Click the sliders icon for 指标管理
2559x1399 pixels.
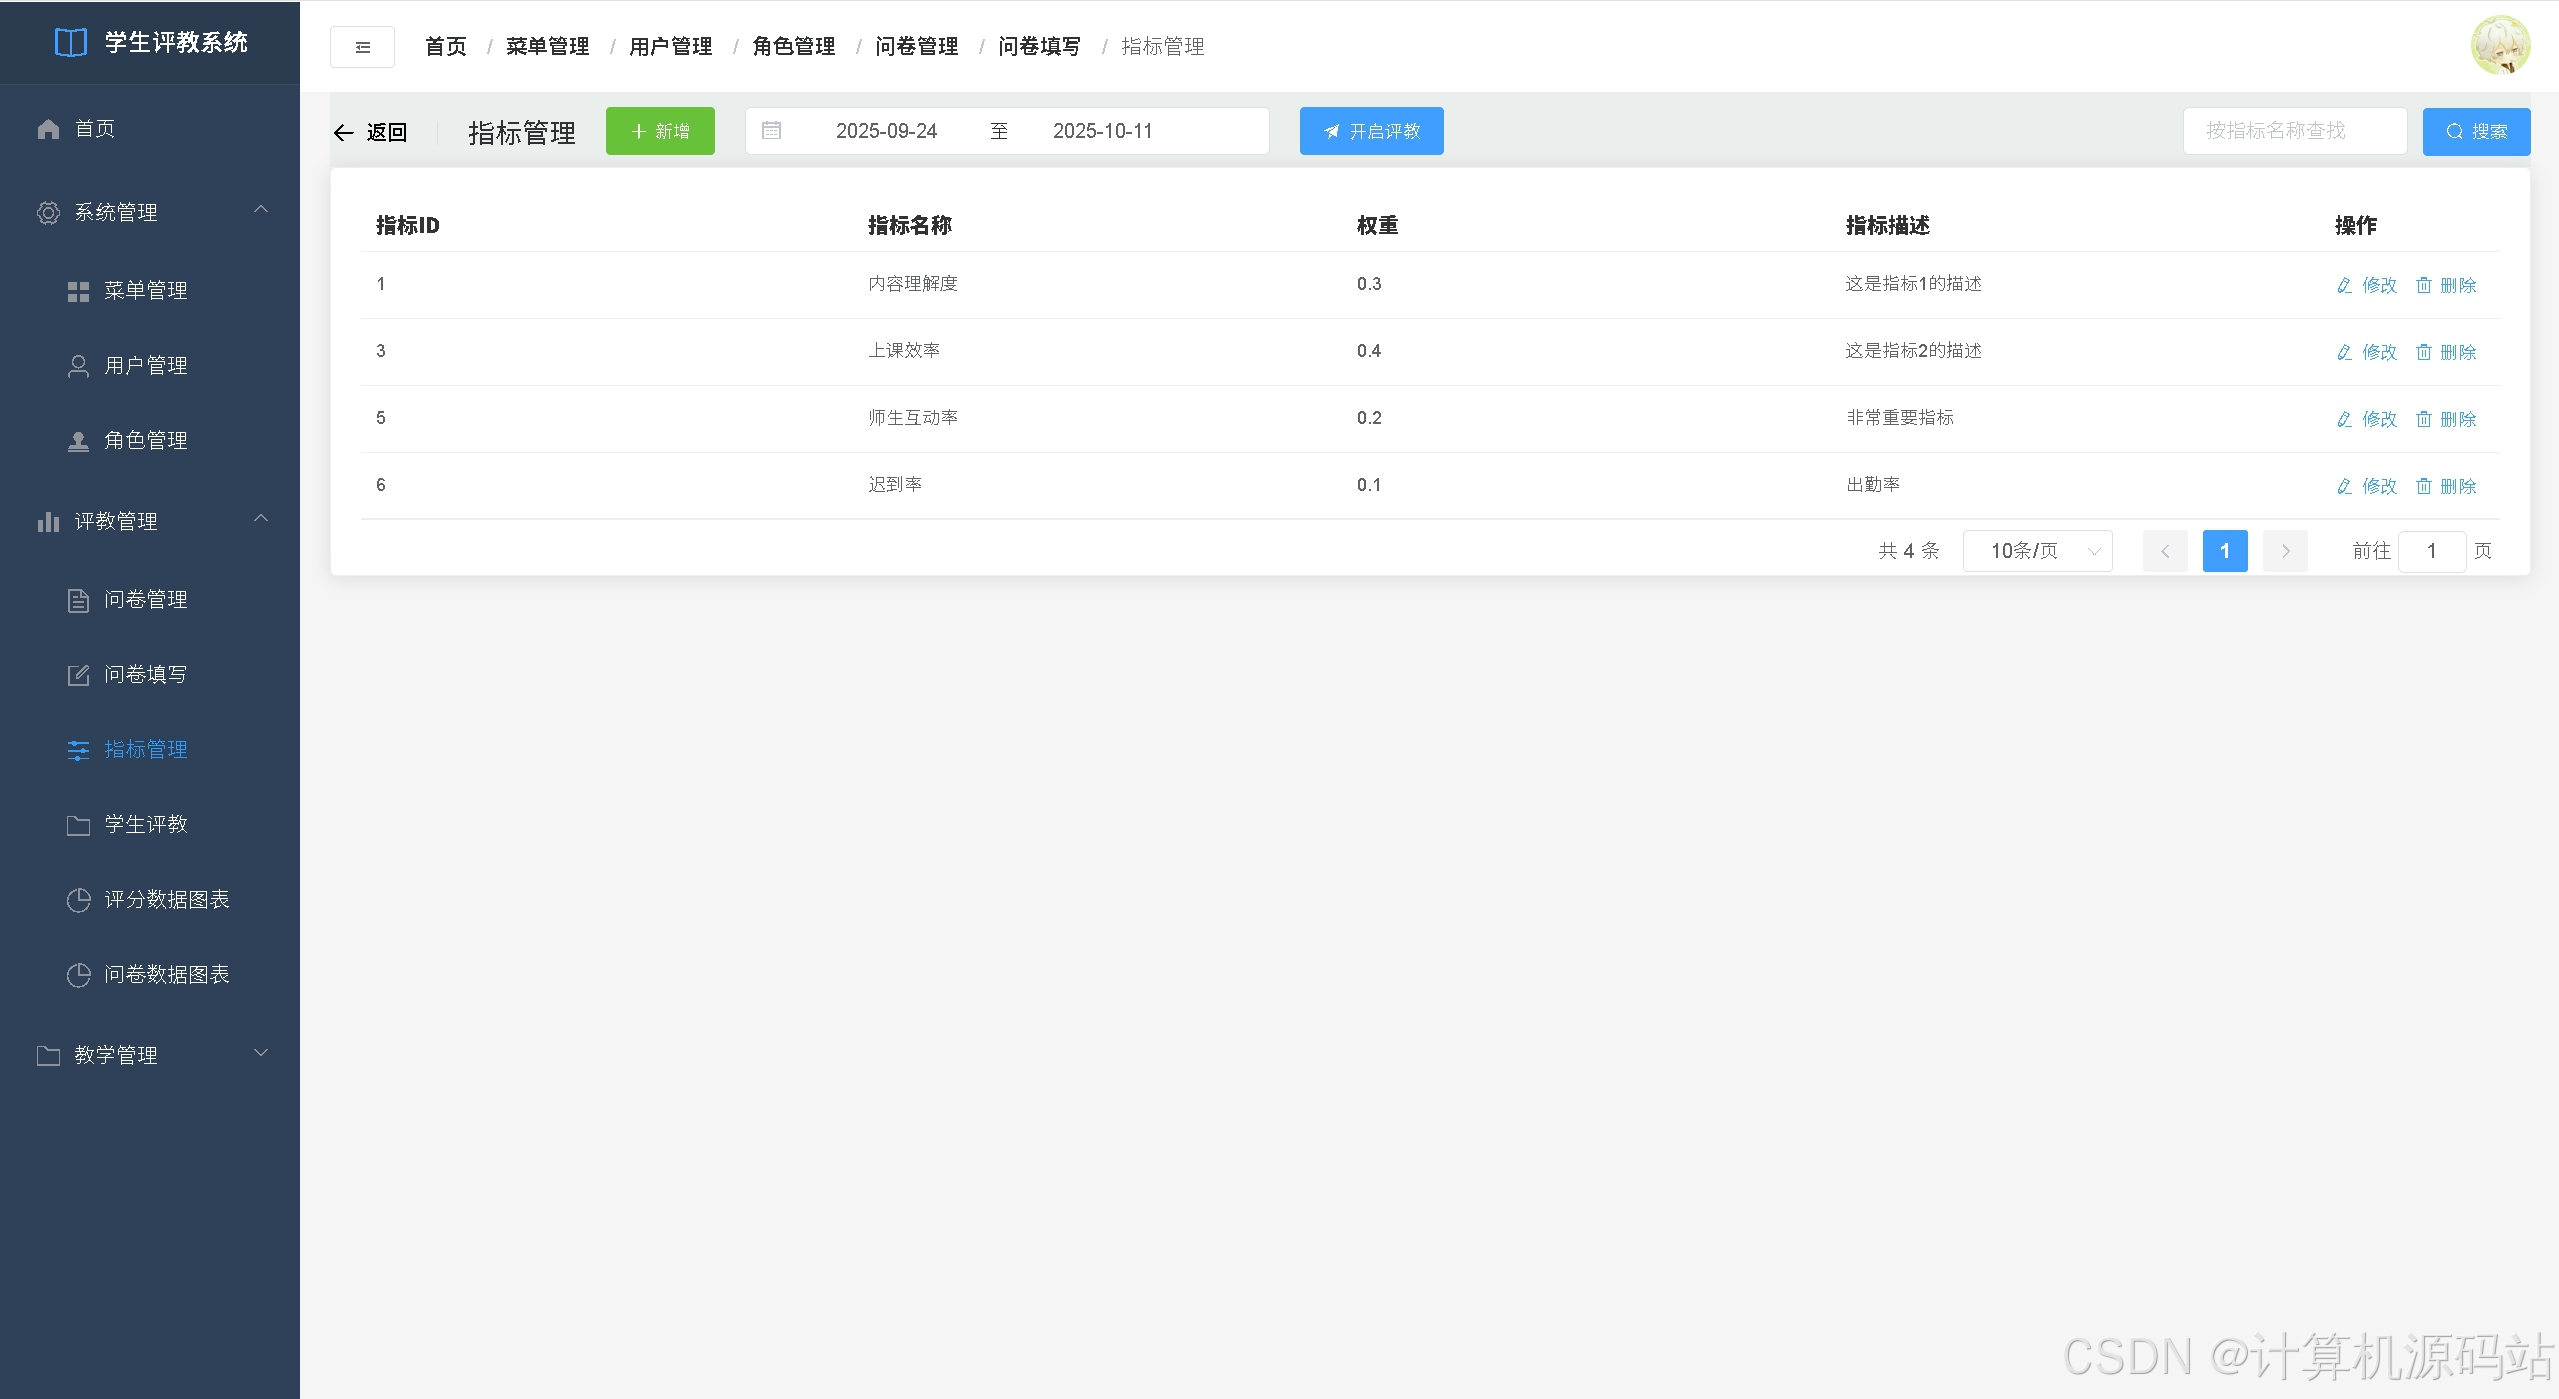click(78, 750)
